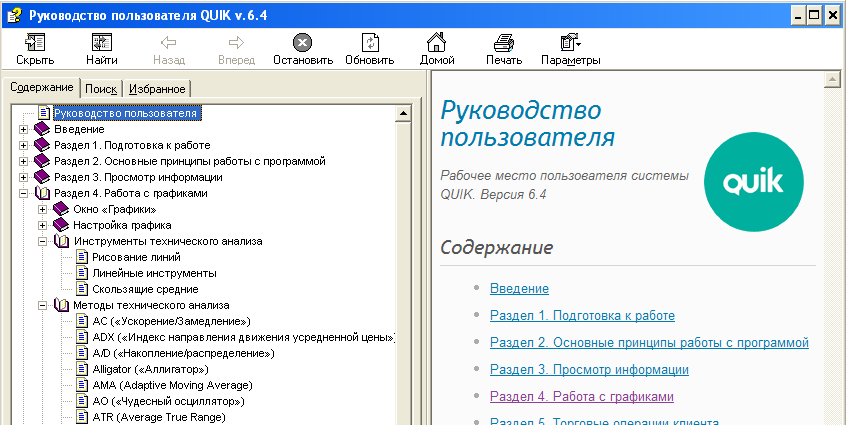Click the Скользящие средние topic text
This screenshot has height=425, width=846.
[x=145, y=289]
